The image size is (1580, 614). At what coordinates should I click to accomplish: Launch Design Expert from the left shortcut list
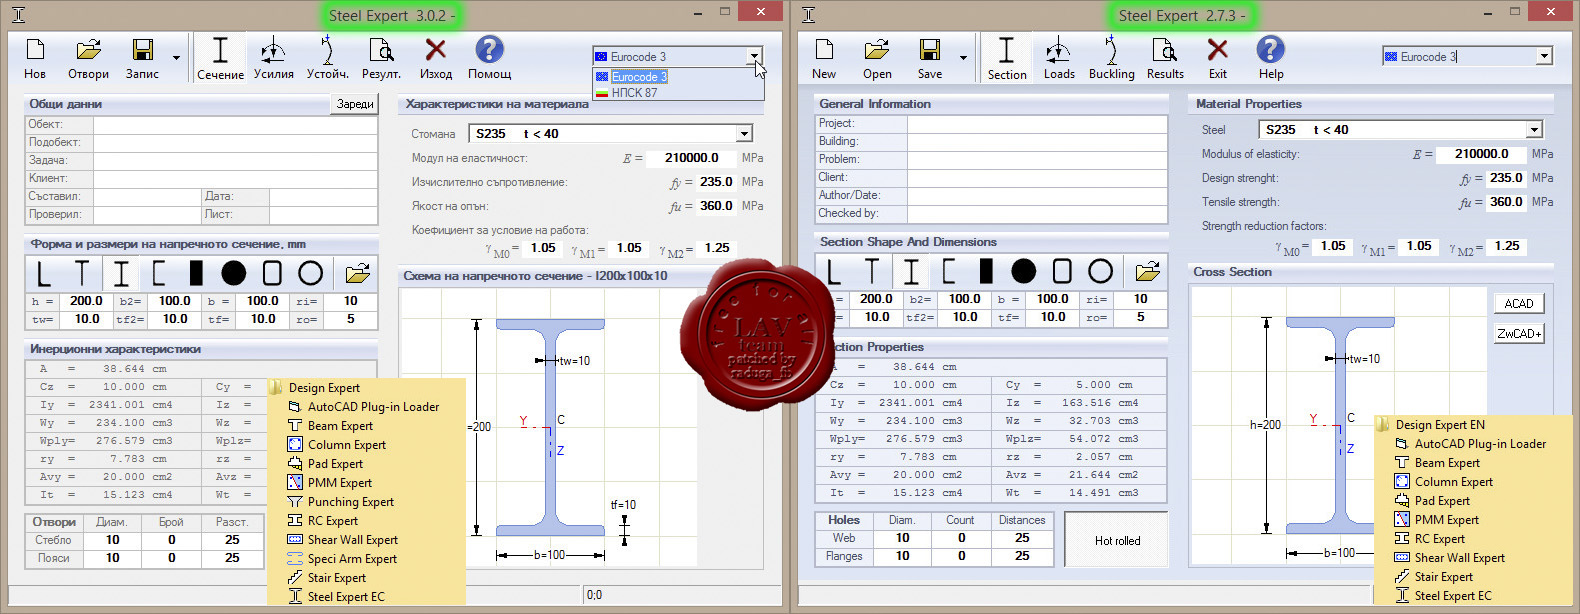[324, 388]
